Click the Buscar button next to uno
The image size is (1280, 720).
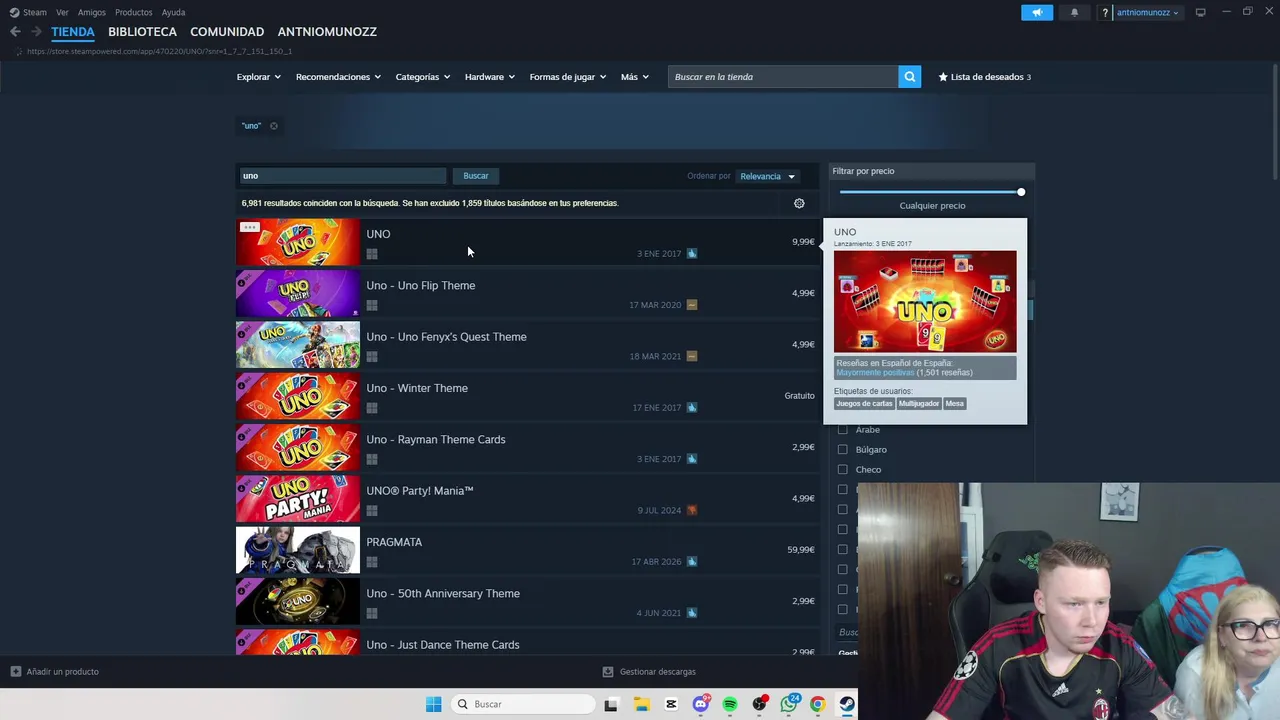[x=476, y=176]
